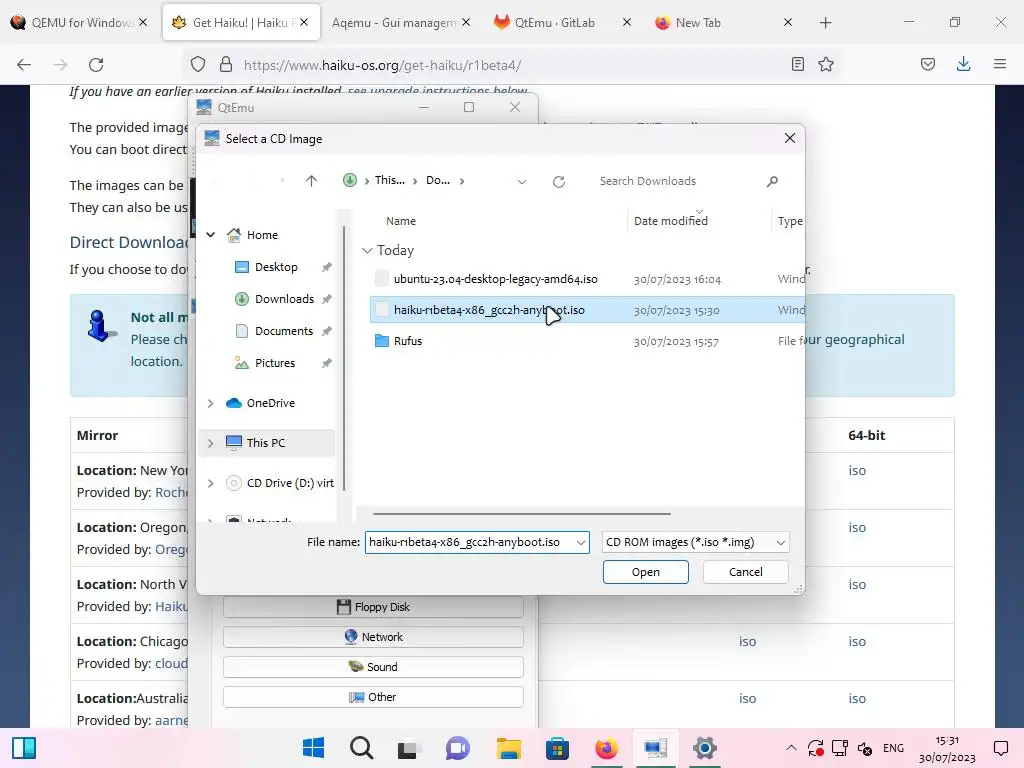
Task: Open File name history dropdown arrow
Action: (x=581, y=543)
